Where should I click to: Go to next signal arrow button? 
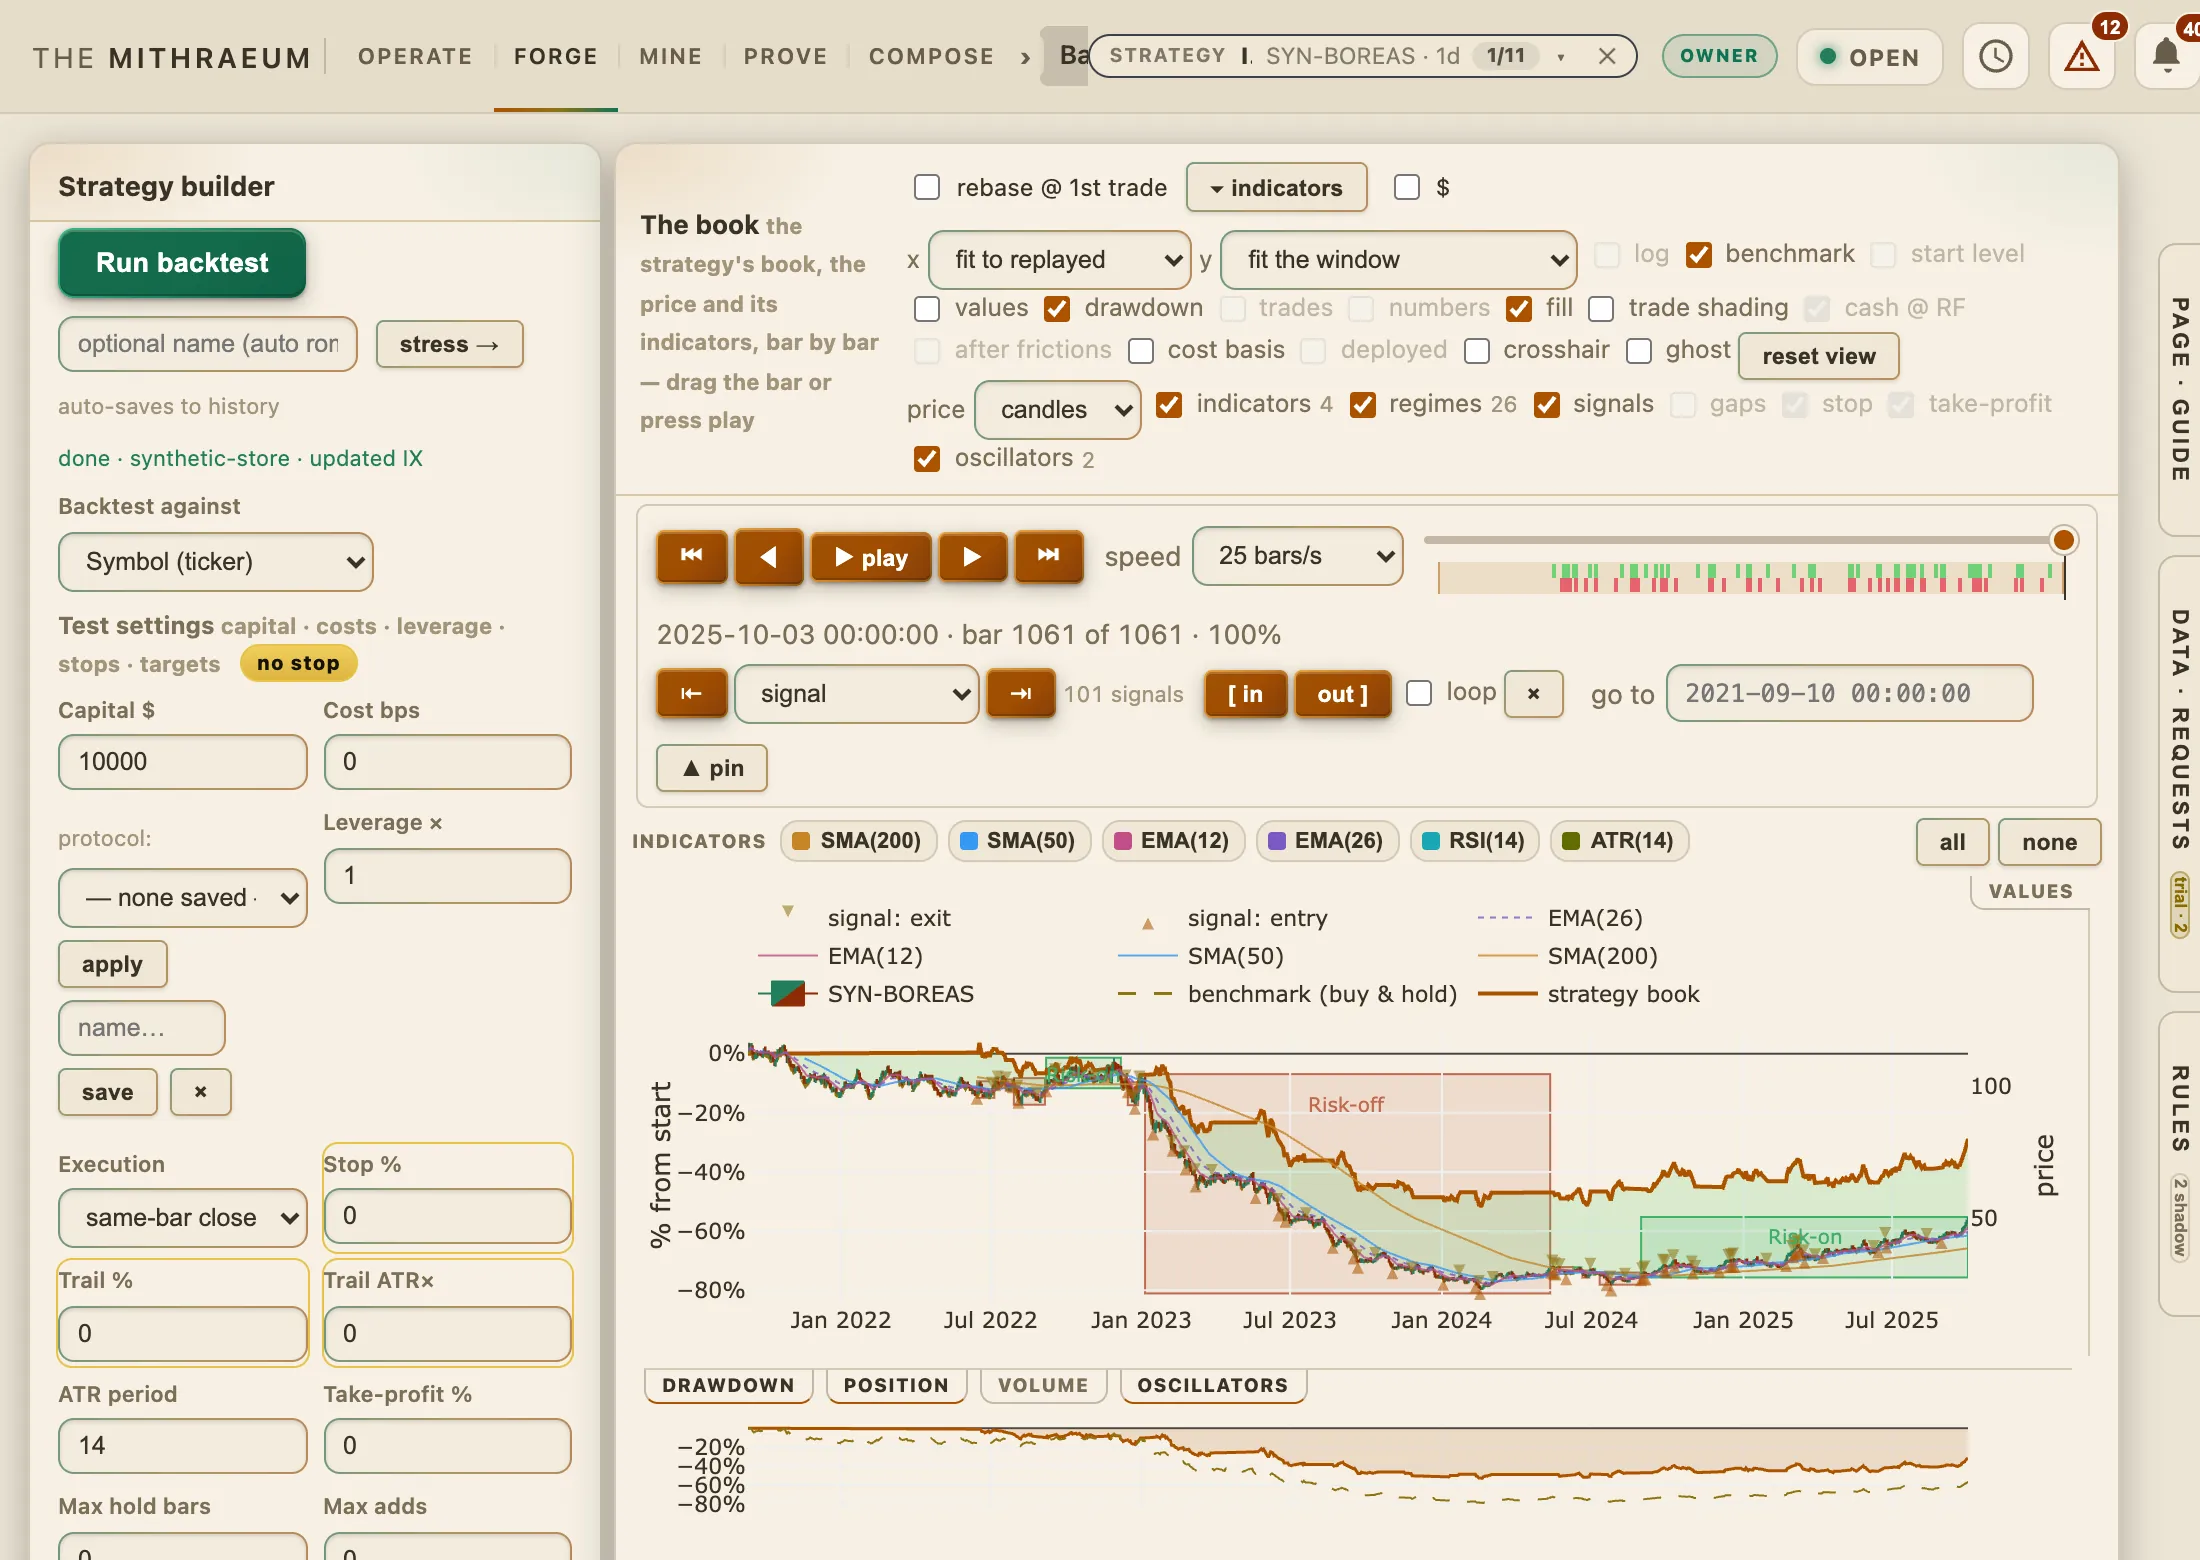(x=1020, y=694)
